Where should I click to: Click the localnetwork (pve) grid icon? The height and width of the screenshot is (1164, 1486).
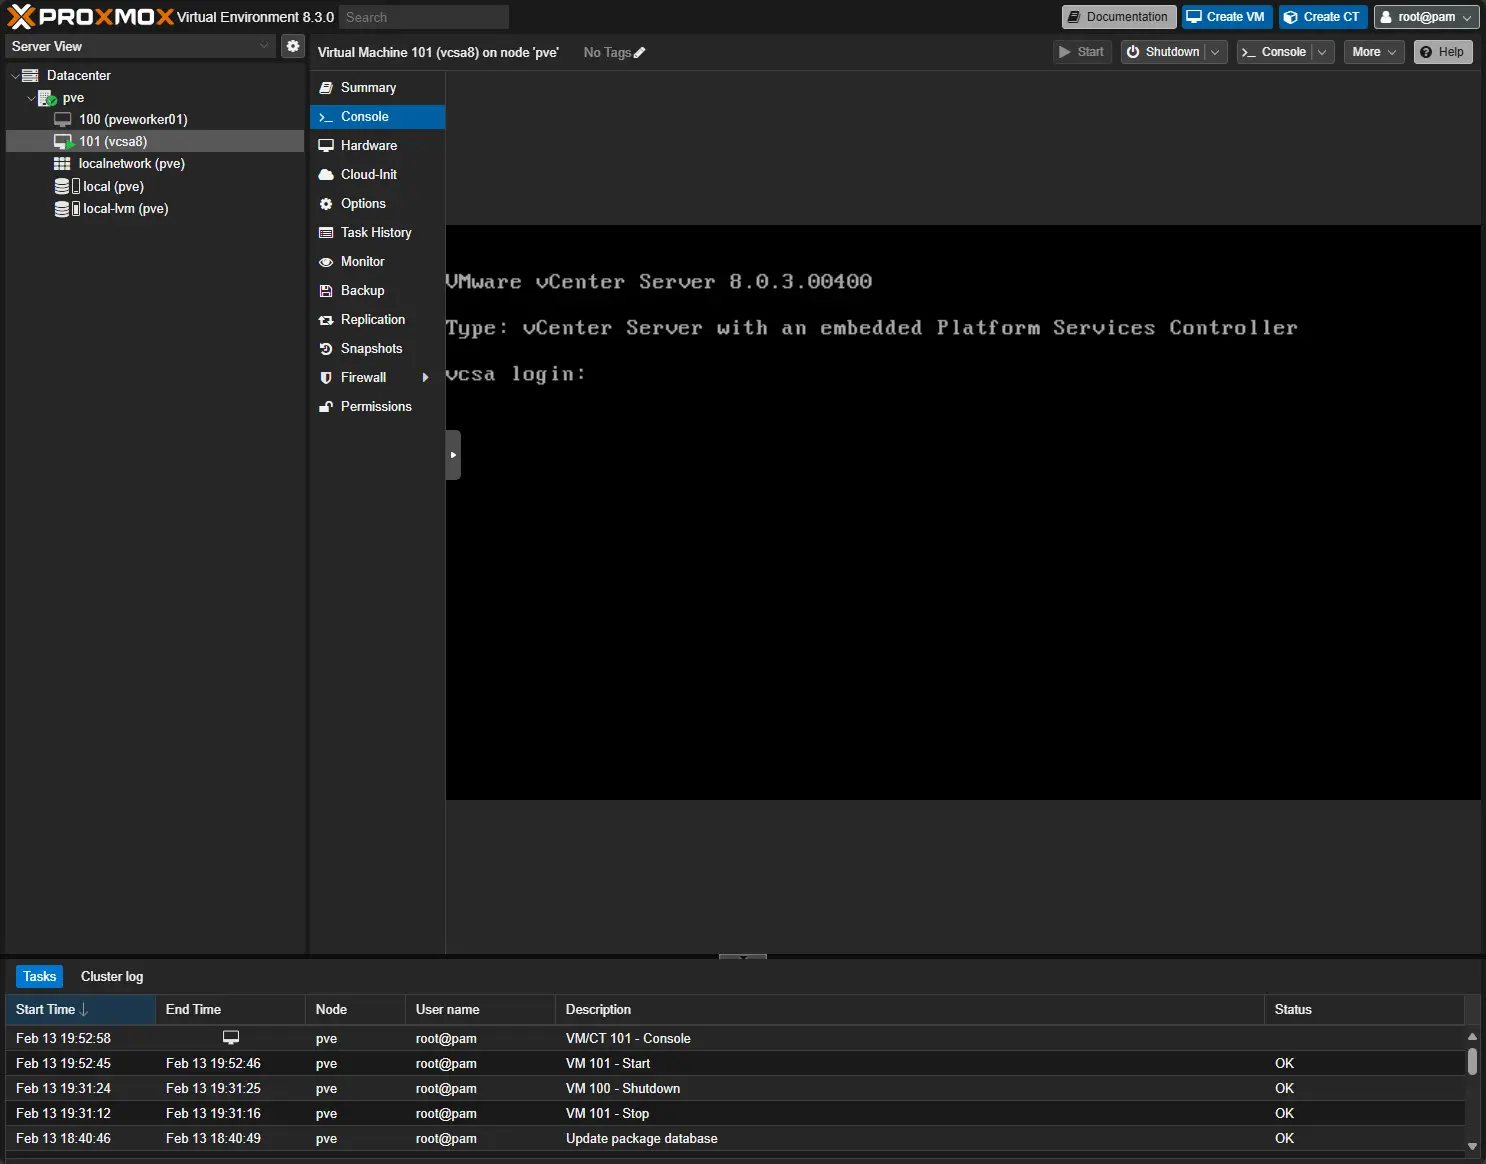(x=62, y=164)
